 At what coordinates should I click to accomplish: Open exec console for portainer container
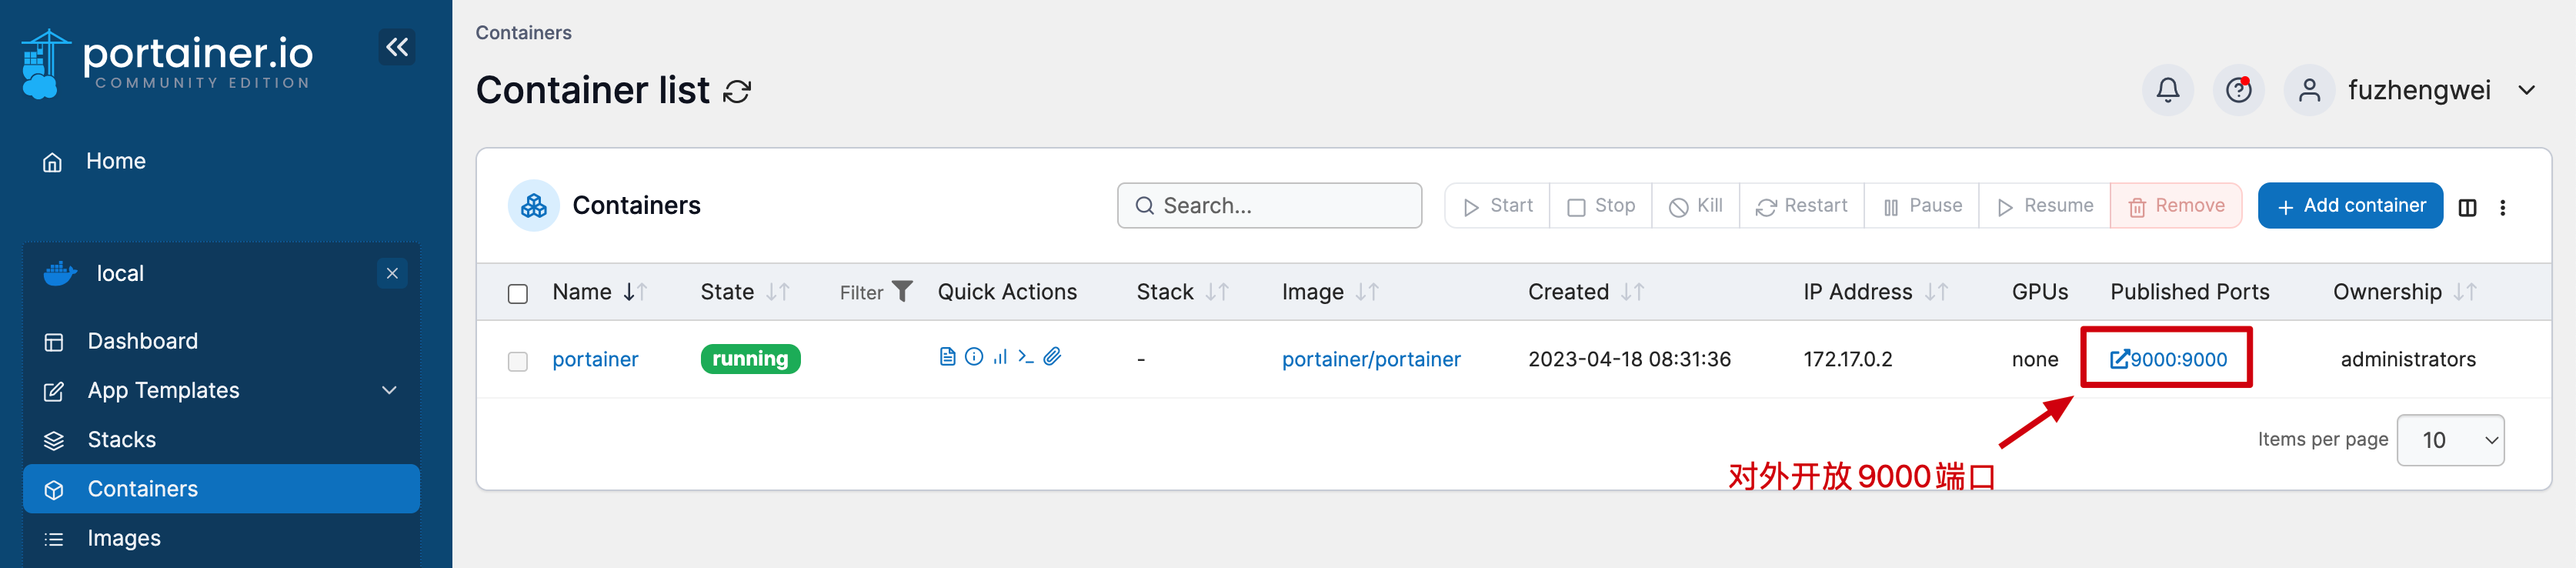[x=1025, y=357]
